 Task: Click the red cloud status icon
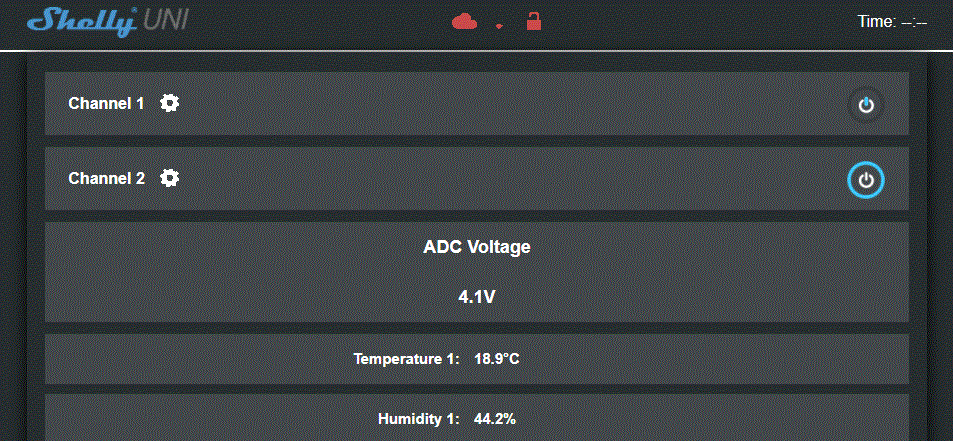point(465,22)
